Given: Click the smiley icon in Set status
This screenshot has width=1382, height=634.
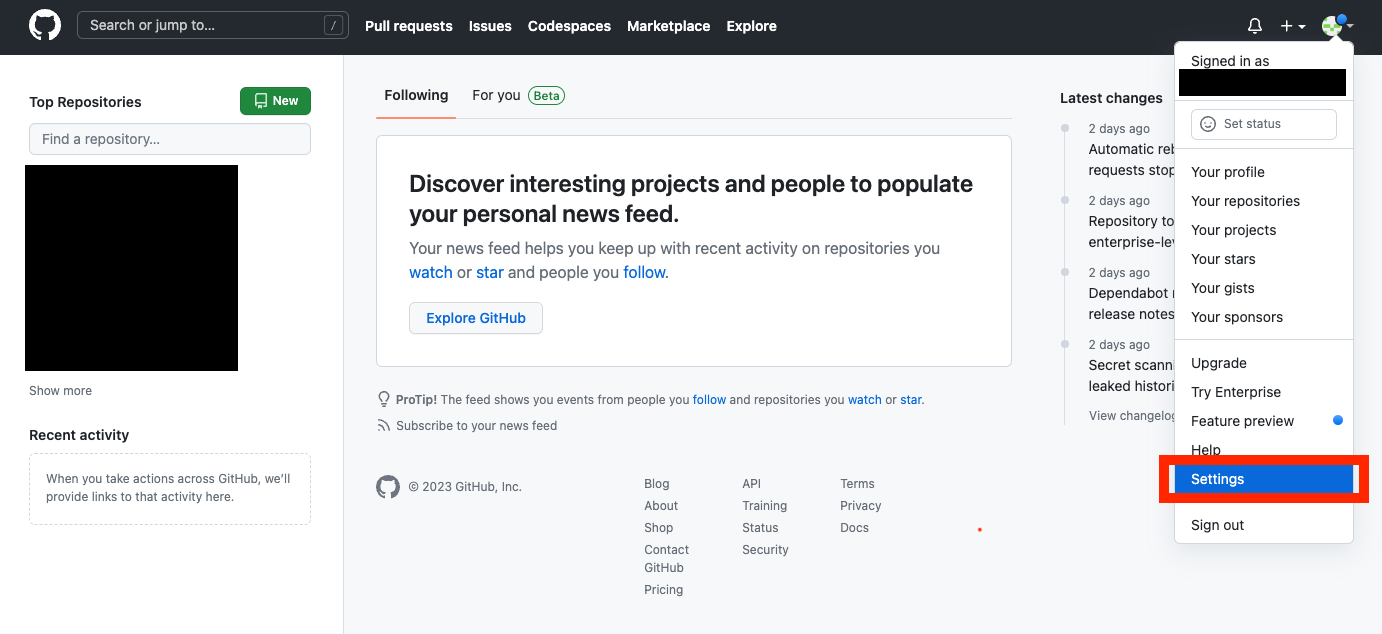Looking at the screenshot, I should coord(1208,124).
